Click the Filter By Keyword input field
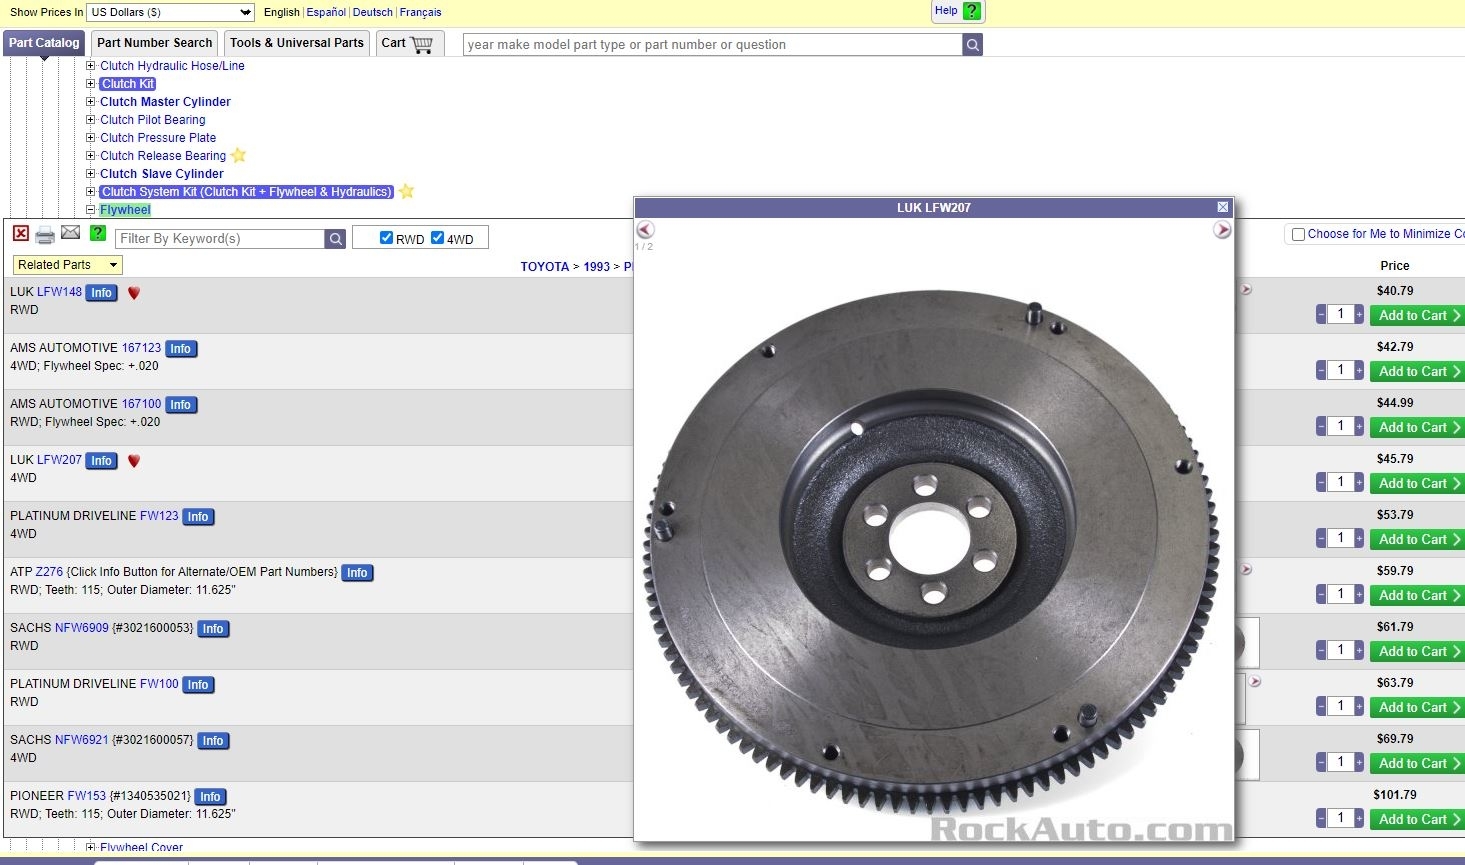The image size is (1465, 865). (x=220, y=239)
